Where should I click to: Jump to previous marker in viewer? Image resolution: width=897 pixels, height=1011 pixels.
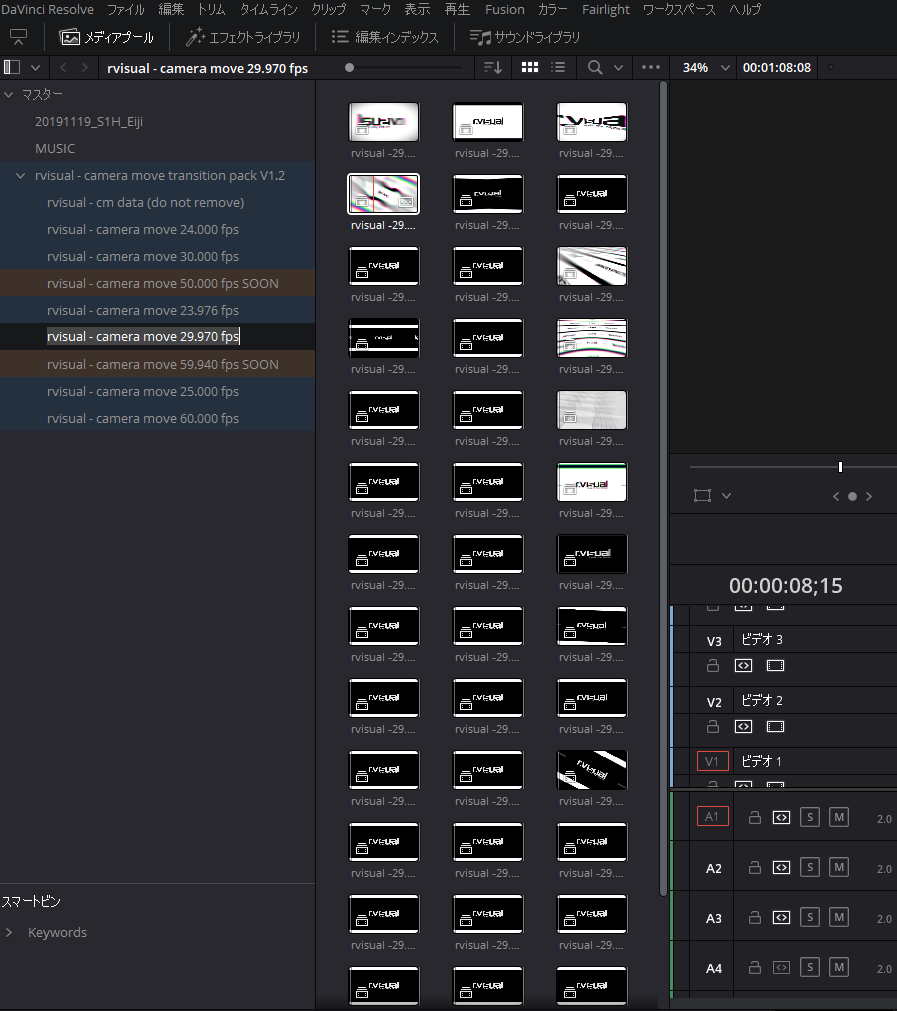pyautogui.click(x=836, y=496)
